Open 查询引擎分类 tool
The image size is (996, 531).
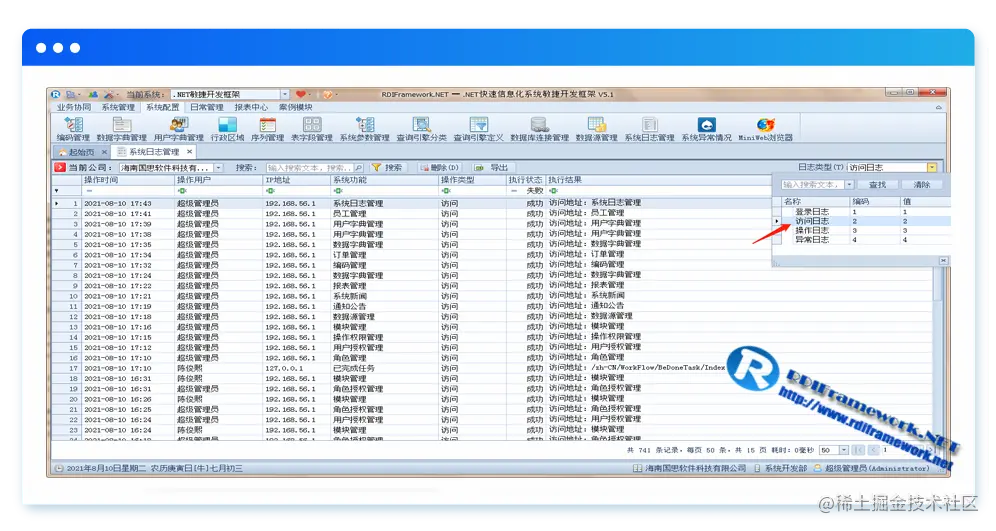point(422,129)
